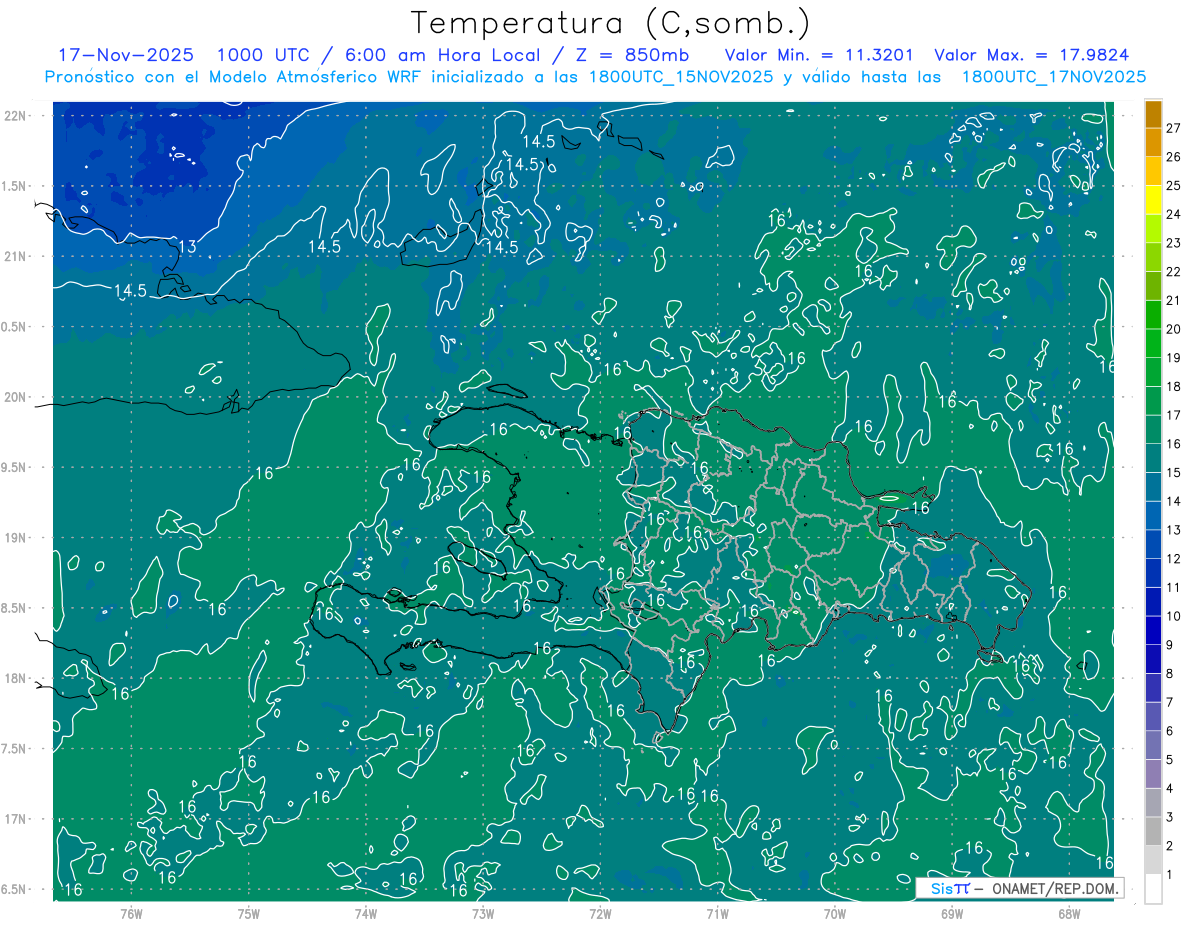Click the legend number '4'
The width and height of the screenshot is (1200, 927).
(x=1169, y=788)
